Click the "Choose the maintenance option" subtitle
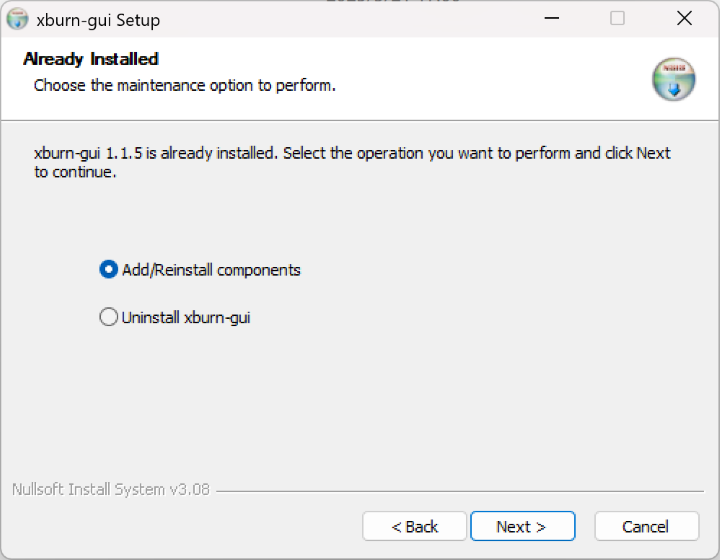 [x=185, y=85]
